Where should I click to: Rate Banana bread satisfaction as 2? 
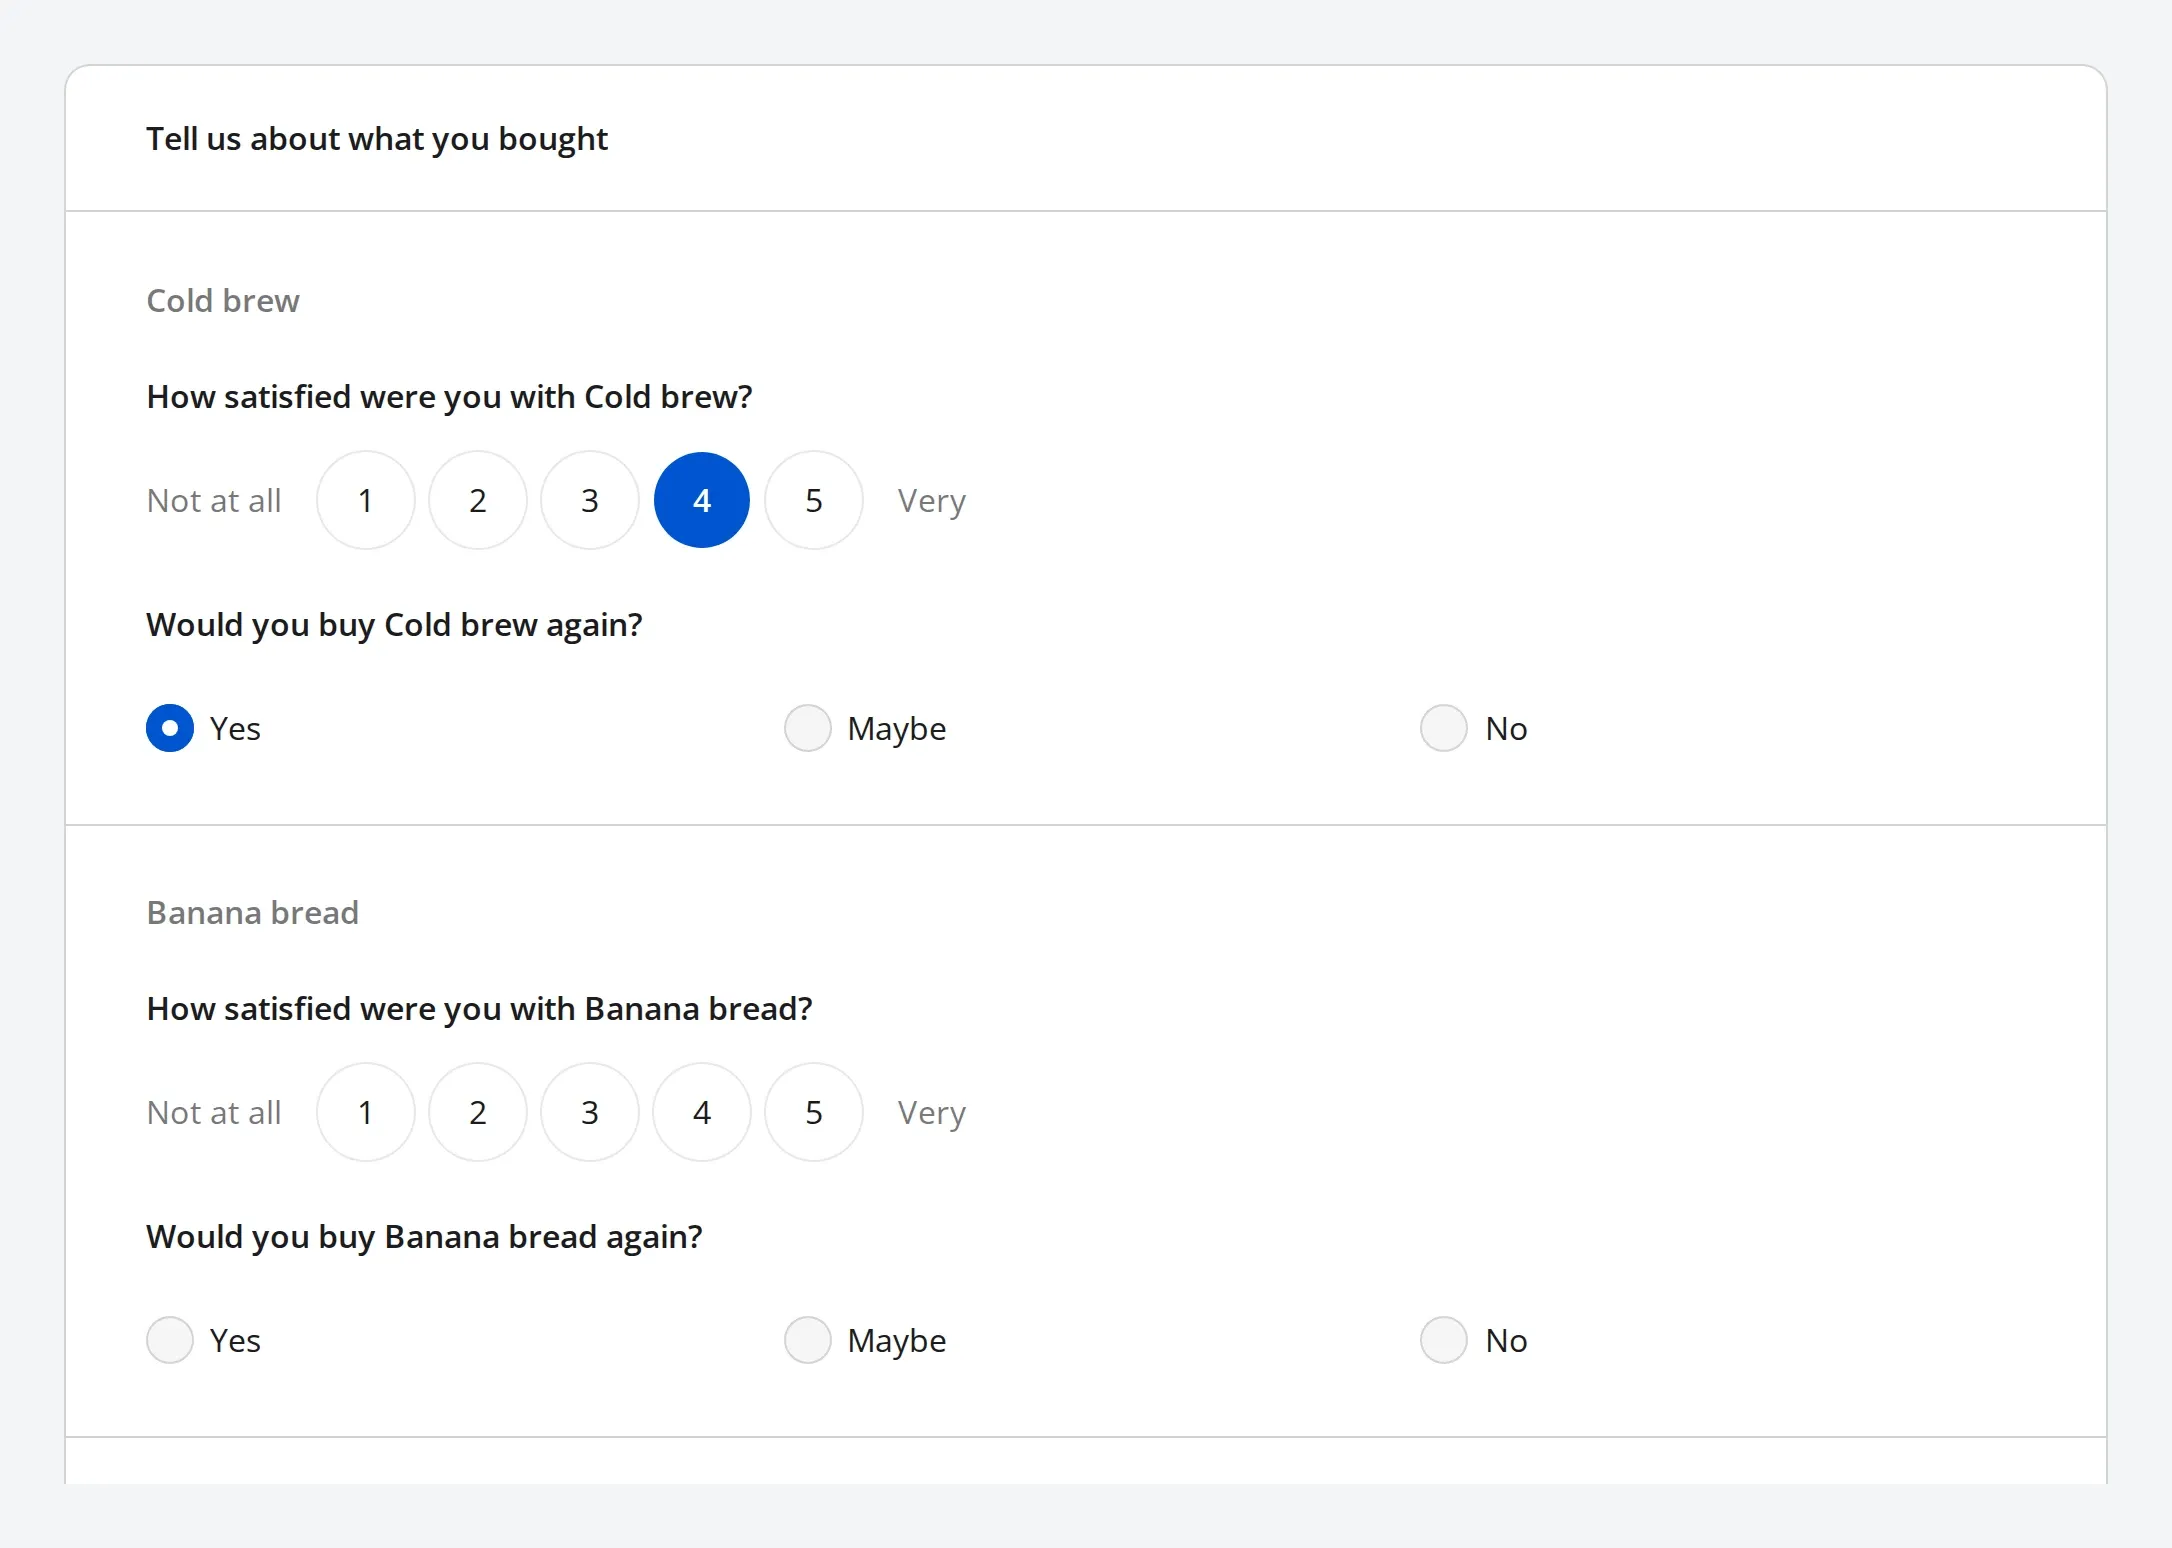pyautogui.click(x=478, y=1112)
